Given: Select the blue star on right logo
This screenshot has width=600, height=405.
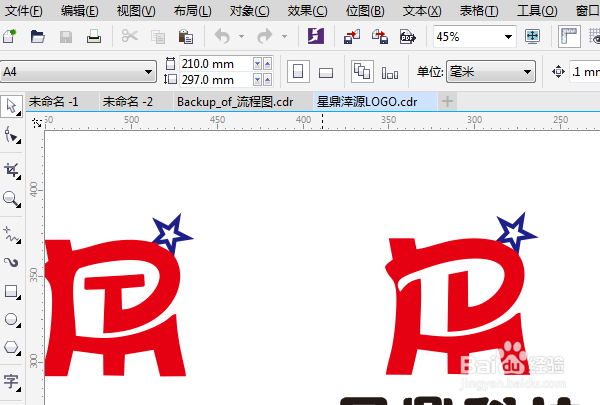Looking at the screenshot, I should coord(515,232).
